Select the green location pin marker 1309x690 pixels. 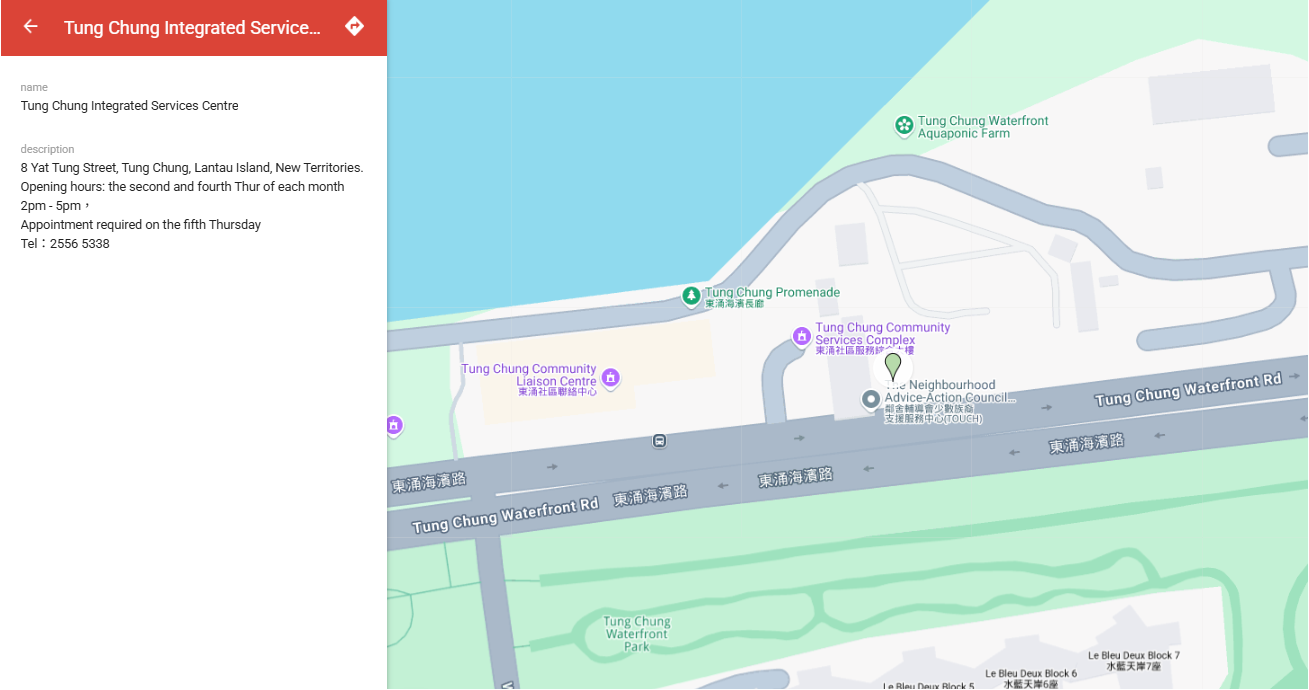coord(893,366)
